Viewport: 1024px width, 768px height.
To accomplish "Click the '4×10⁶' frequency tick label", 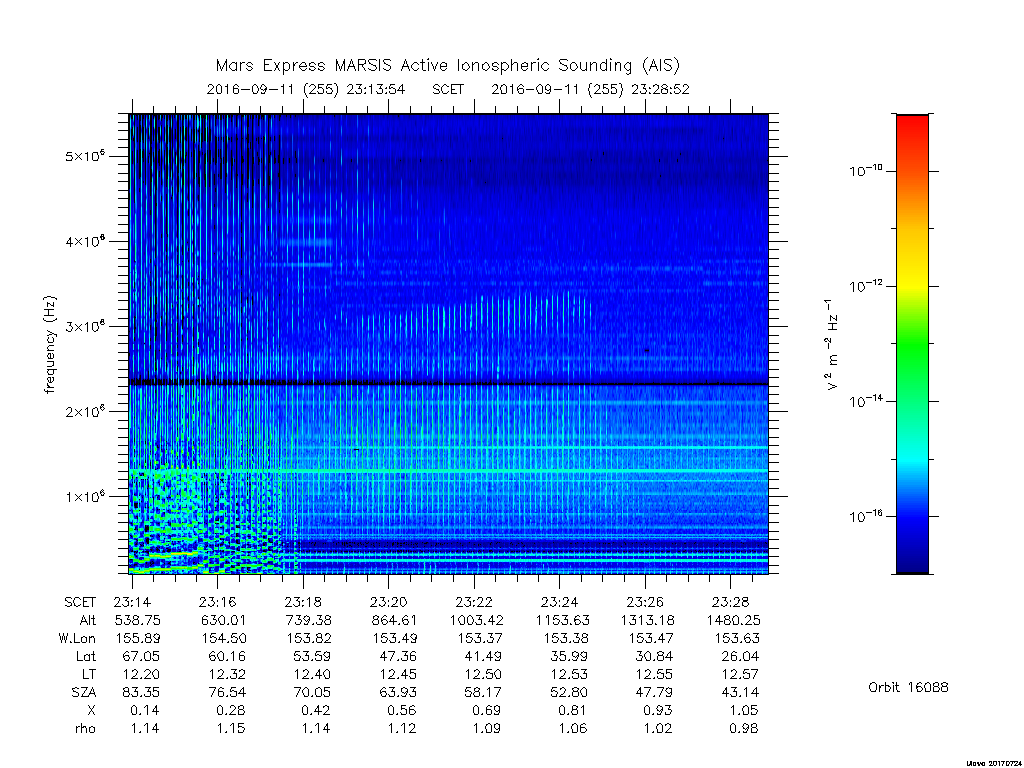I will coord(85,242).
